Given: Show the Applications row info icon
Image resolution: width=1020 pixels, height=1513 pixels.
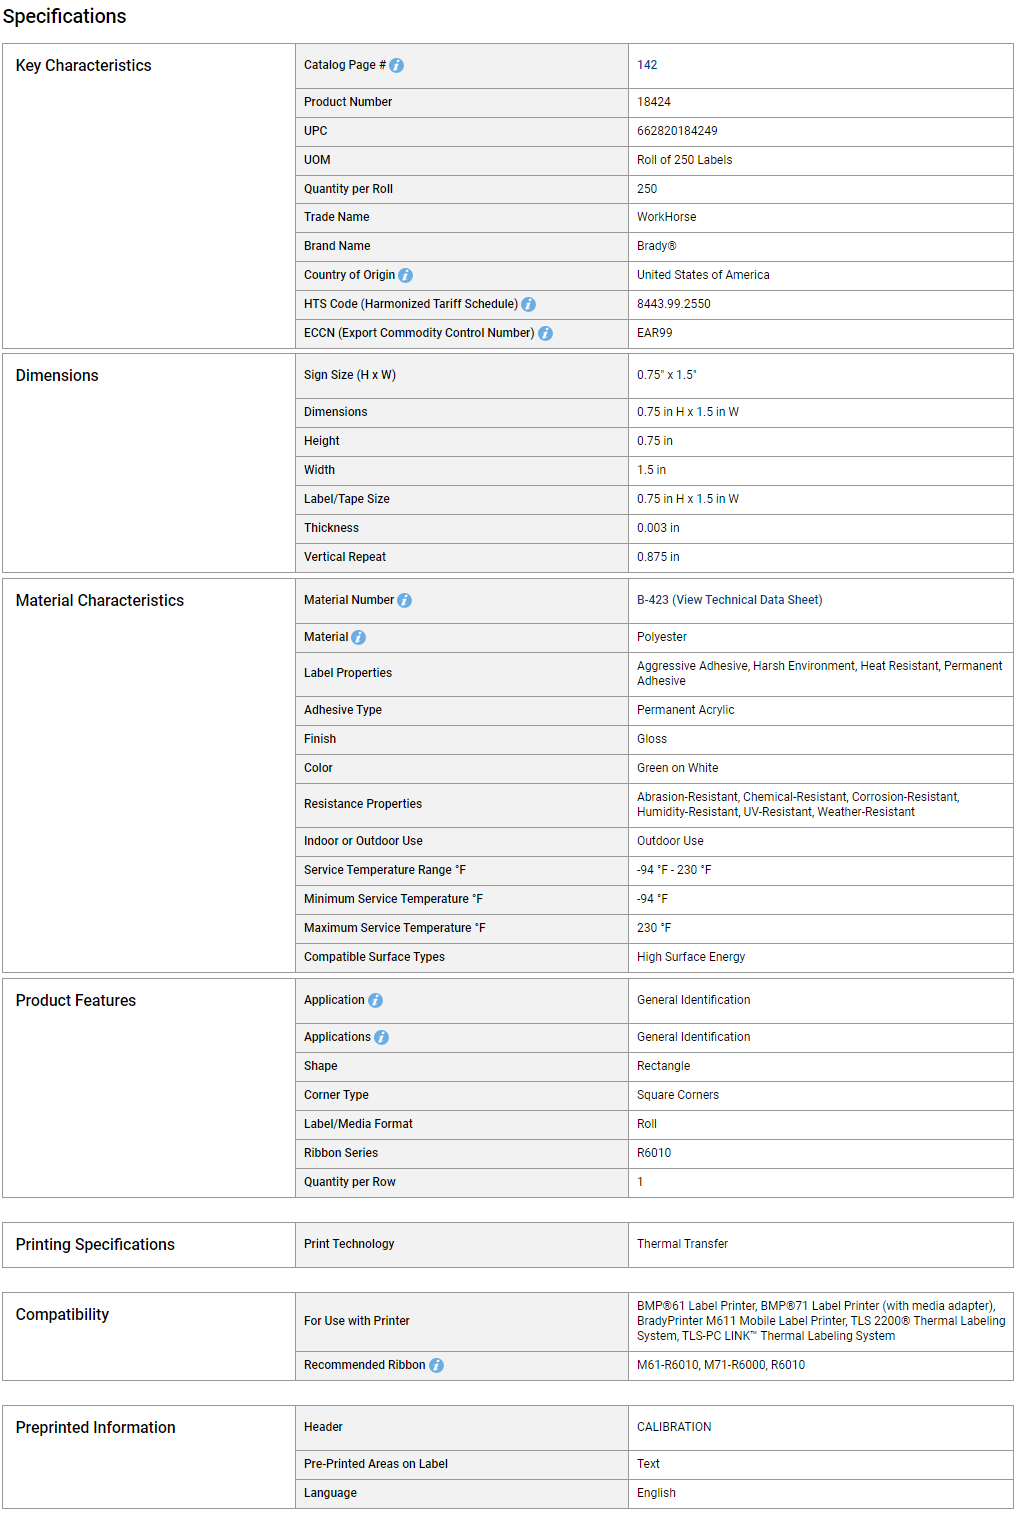Looking at the screenshot, I should point(381,1038).
